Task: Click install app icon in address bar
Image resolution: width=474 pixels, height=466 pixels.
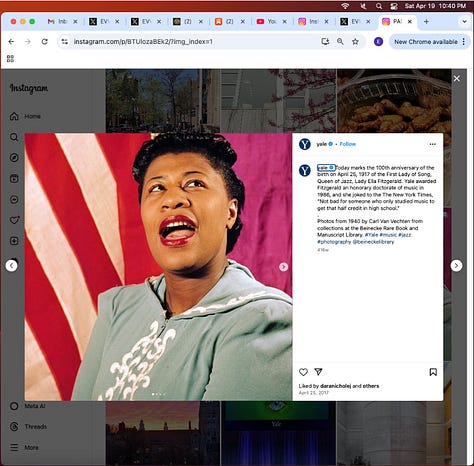Action: (x=325, y=42)
